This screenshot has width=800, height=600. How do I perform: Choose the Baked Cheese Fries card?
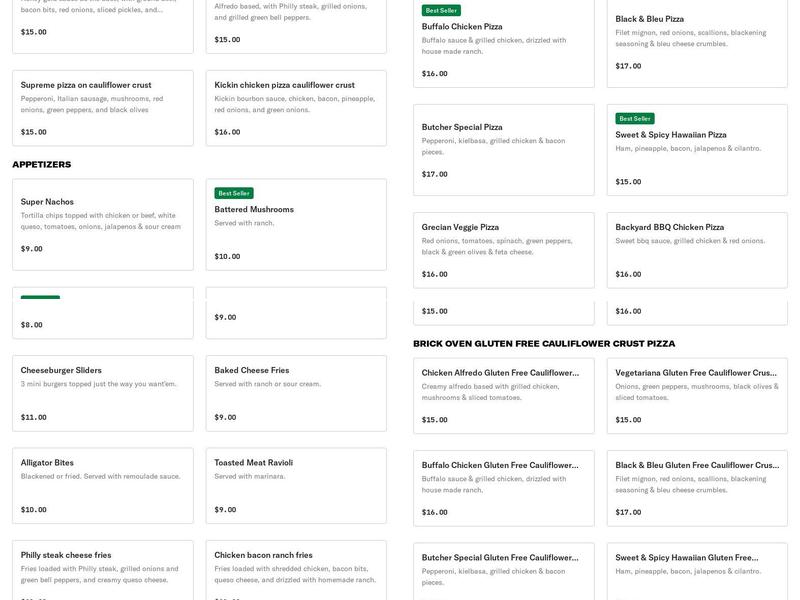296,393
